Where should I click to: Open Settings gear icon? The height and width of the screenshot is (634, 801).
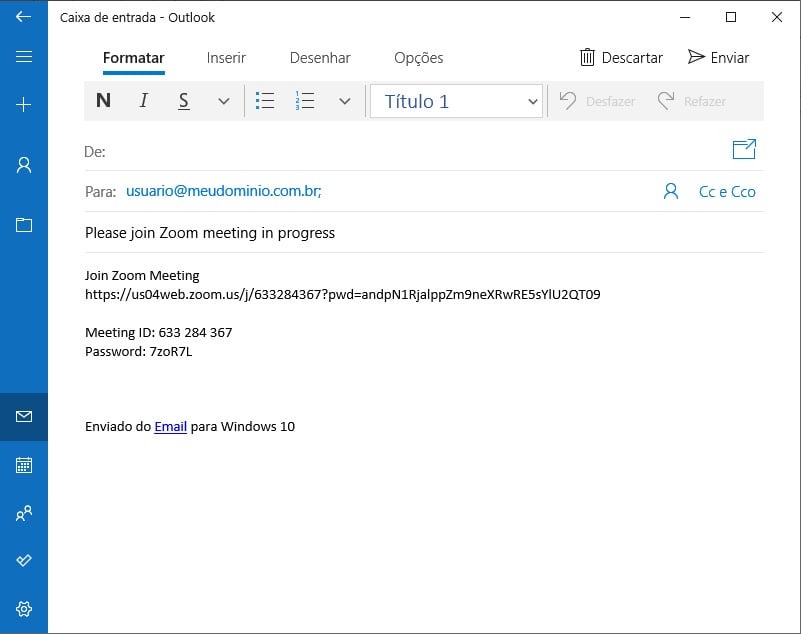[x=23, y=608]
